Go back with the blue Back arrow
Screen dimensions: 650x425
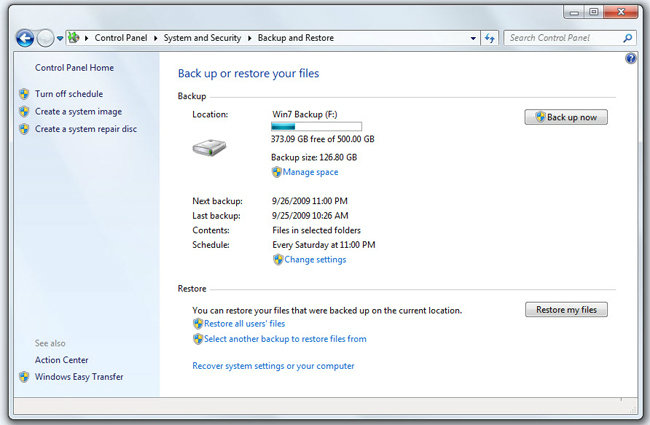[x=25, y=39]
